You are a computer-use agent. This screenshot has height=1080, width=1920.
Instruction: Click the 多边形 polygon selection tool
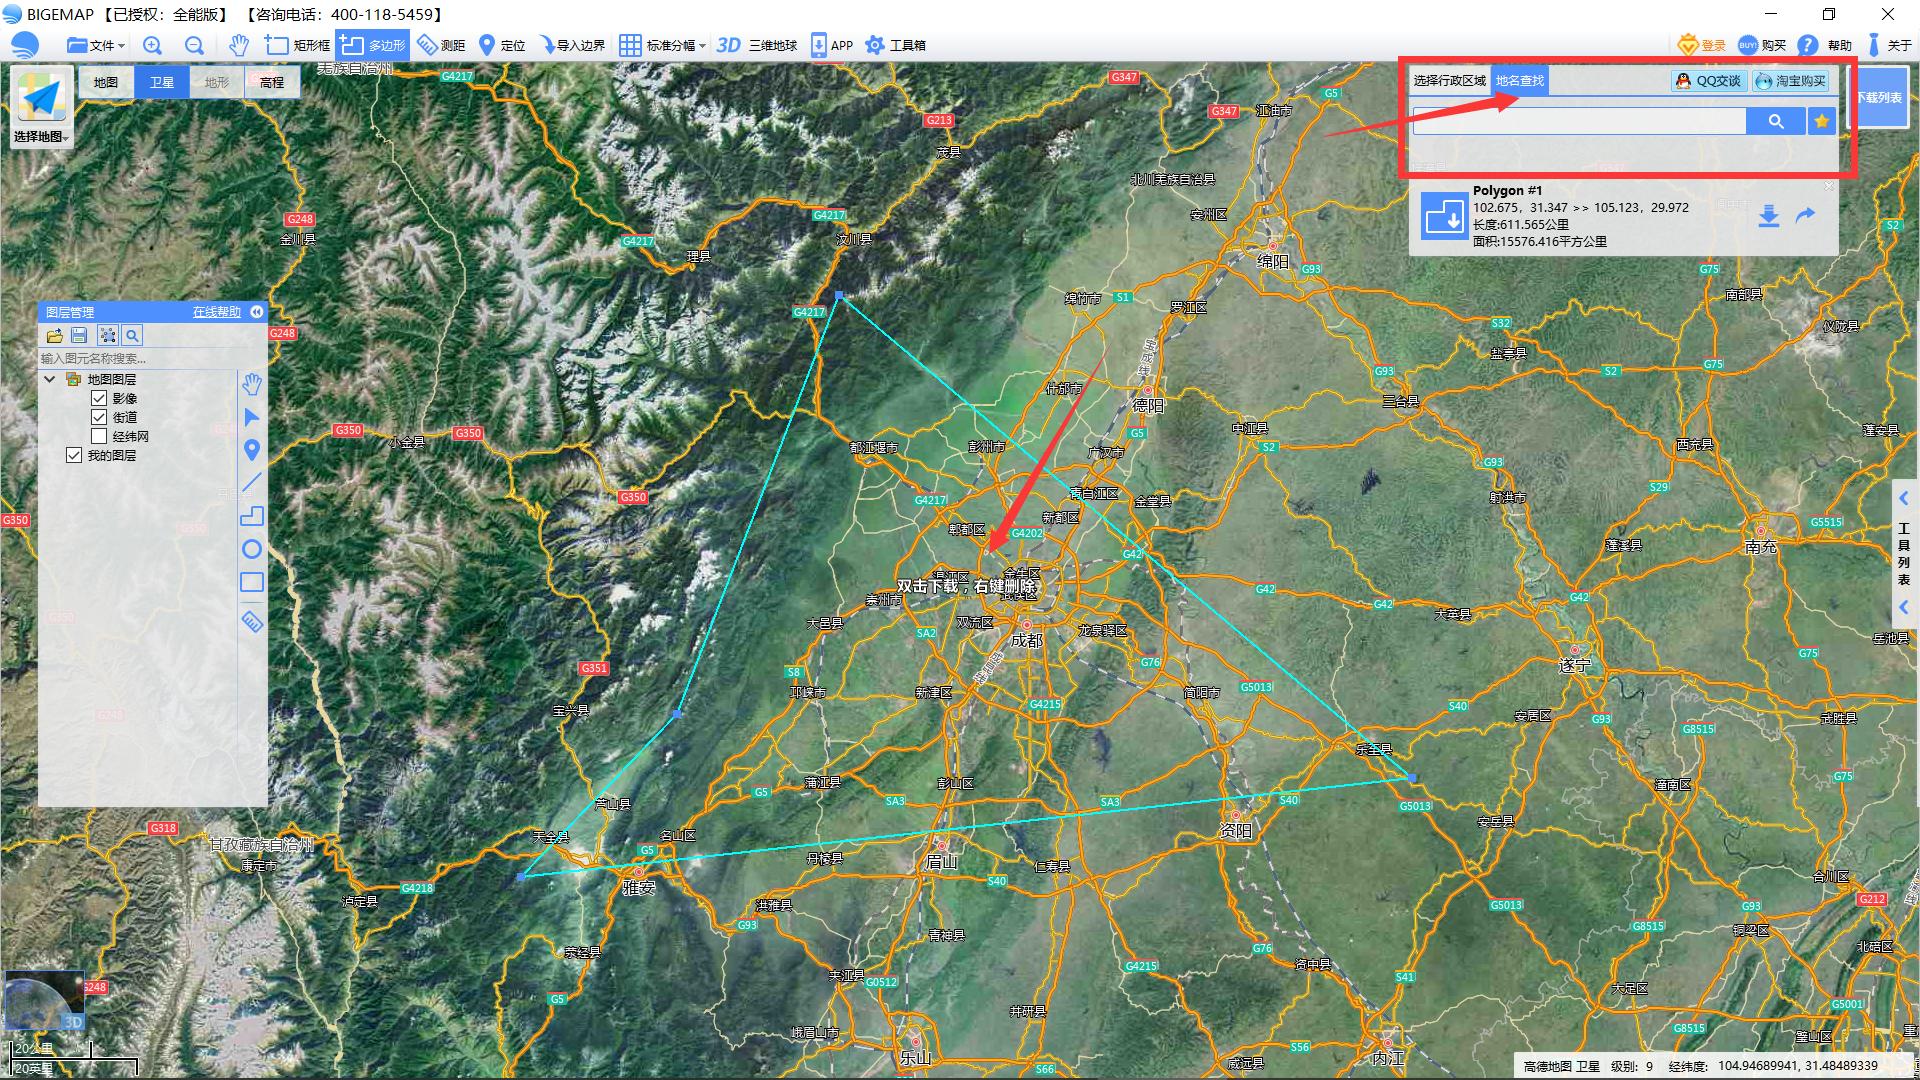tap(373, 45)
